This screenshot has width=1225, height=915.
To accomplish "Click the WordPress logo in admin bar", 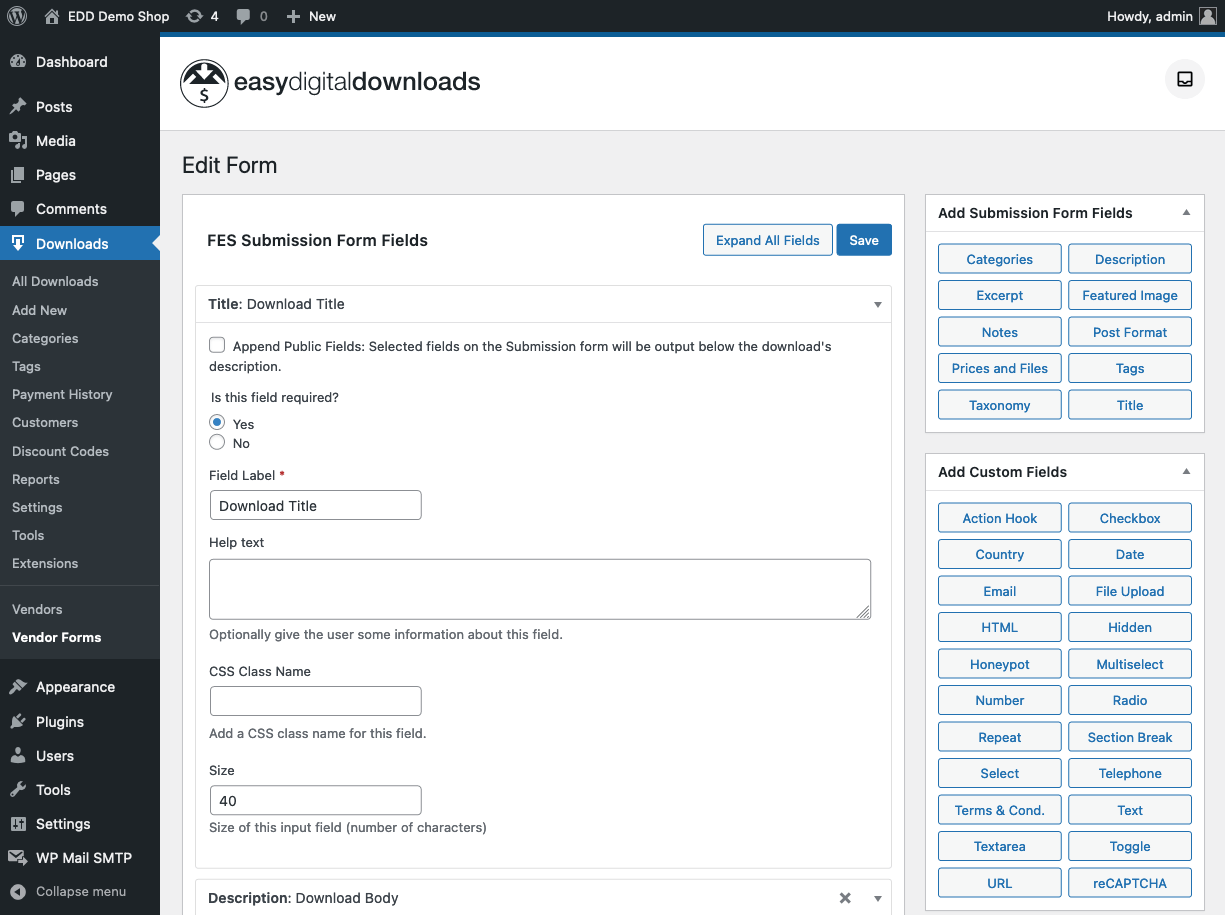I will pos(17,16).
